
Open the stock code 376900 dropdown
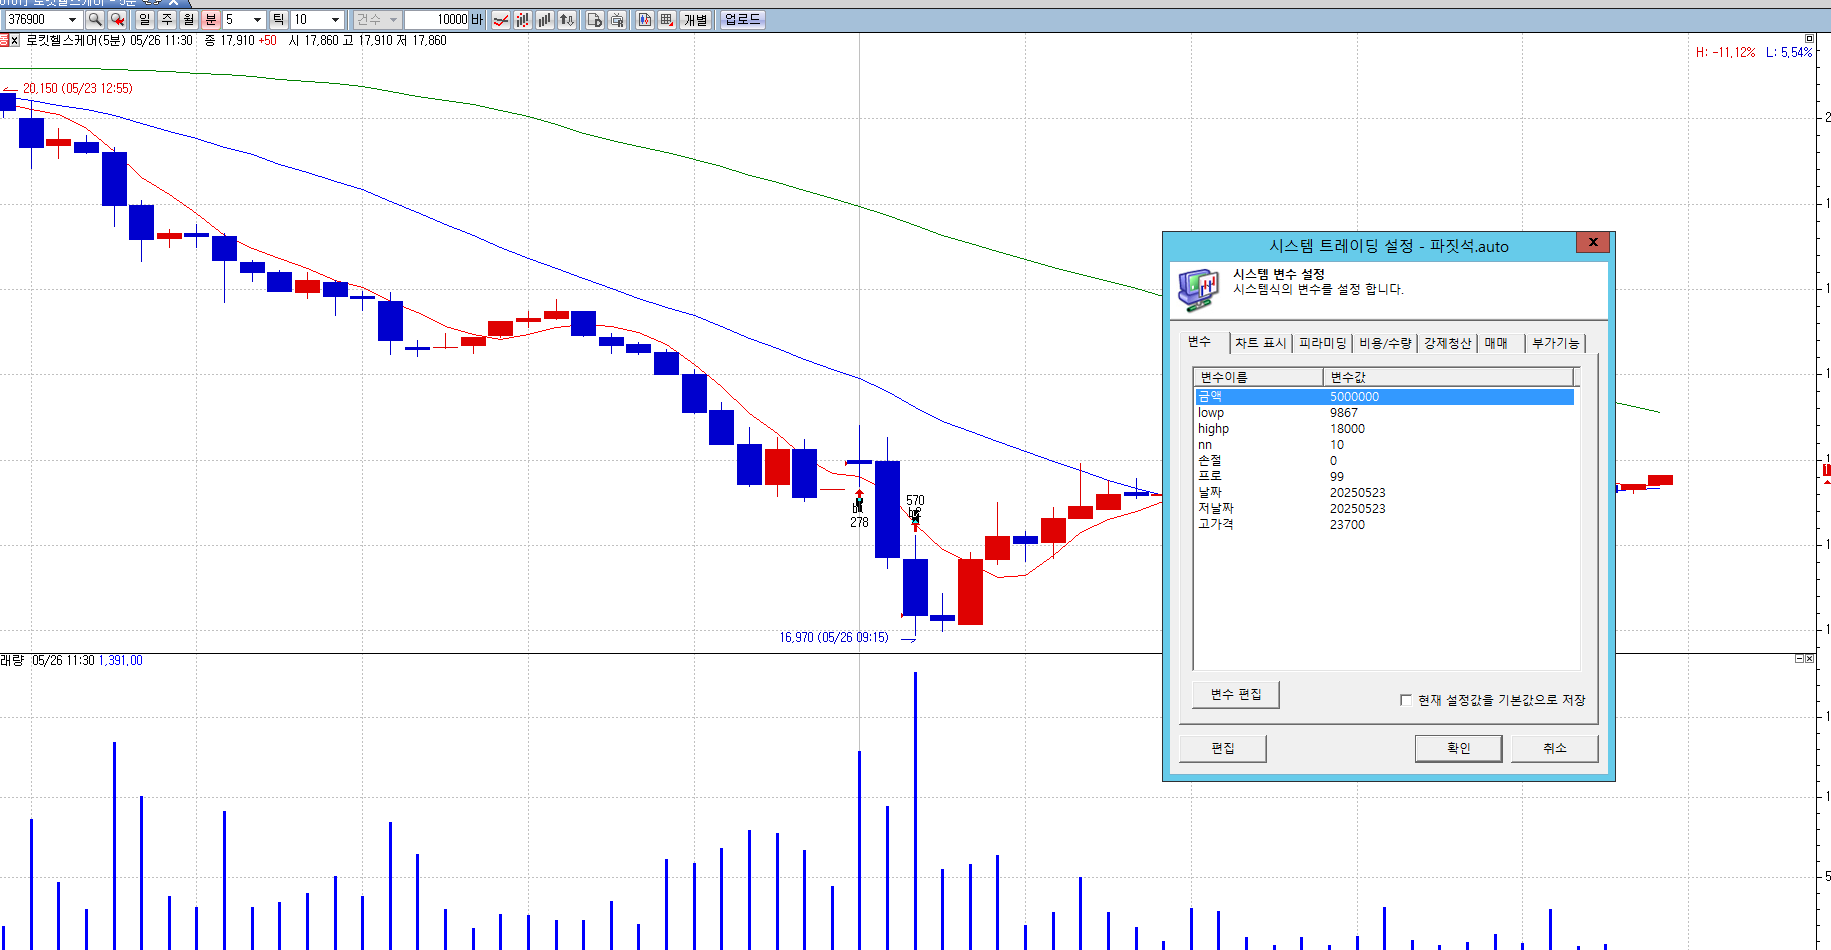72,20
